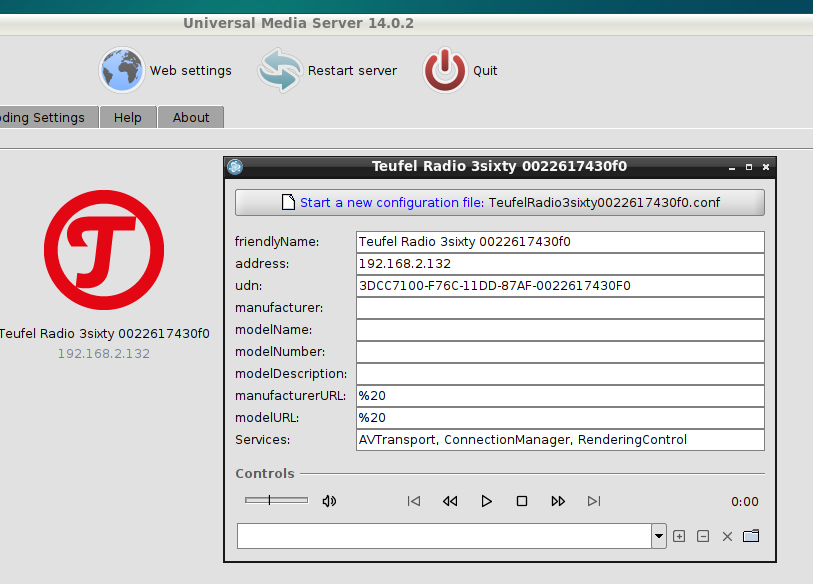The image size is (813, 584).
Task: Click the udn: label
Action: coord(248,286)
